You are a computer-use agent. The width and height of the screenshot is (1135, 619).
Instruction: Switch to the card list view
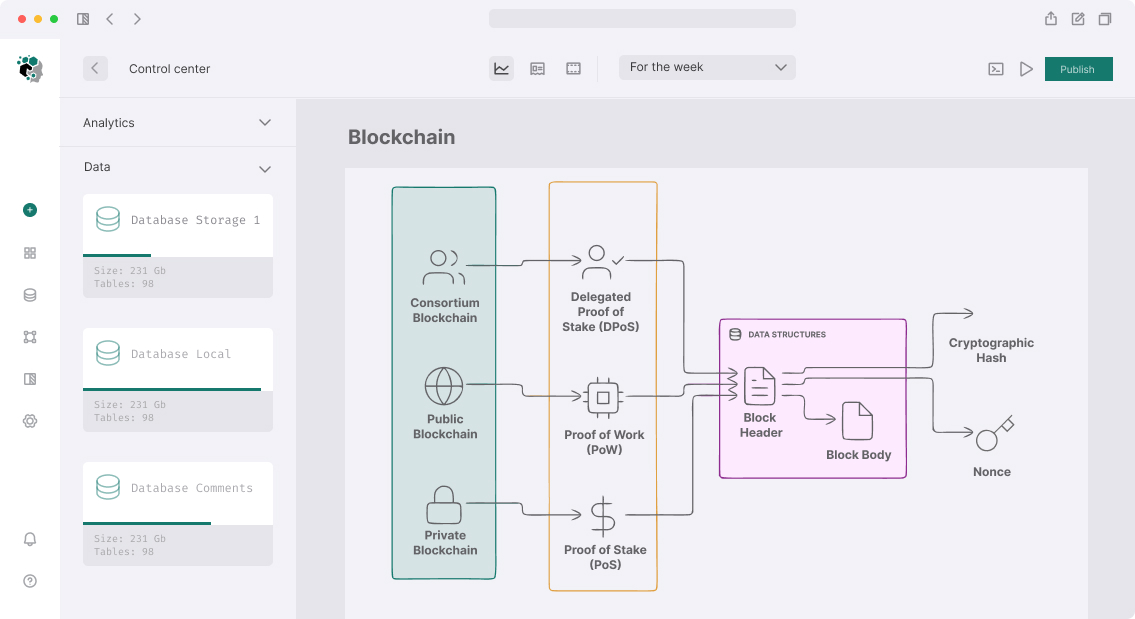point(537,69)
